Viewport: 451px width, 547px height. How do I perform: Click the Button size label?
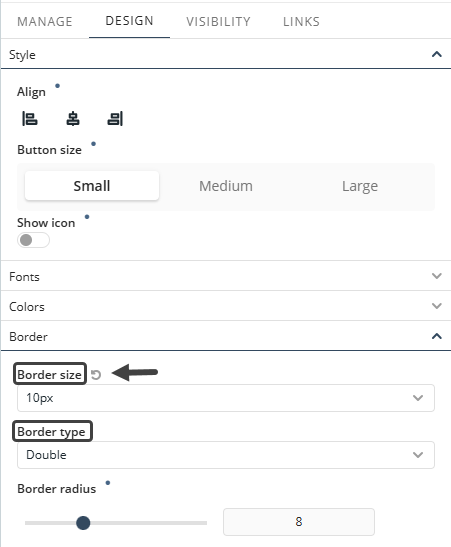pyautogui.click(x=50, y=150)
